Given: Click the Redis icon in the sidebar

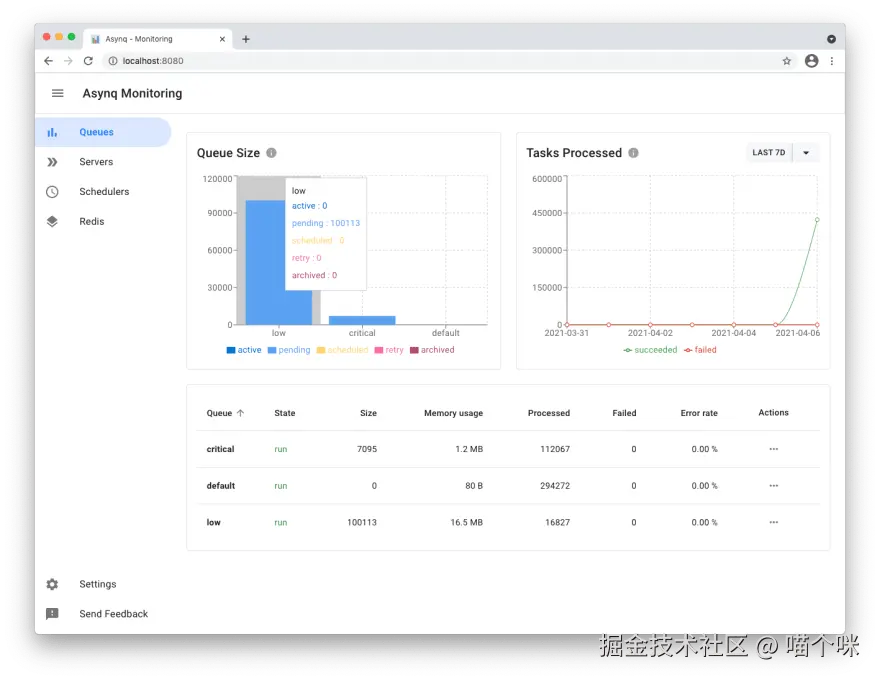Looking at the screenshot, I should 52,221.
